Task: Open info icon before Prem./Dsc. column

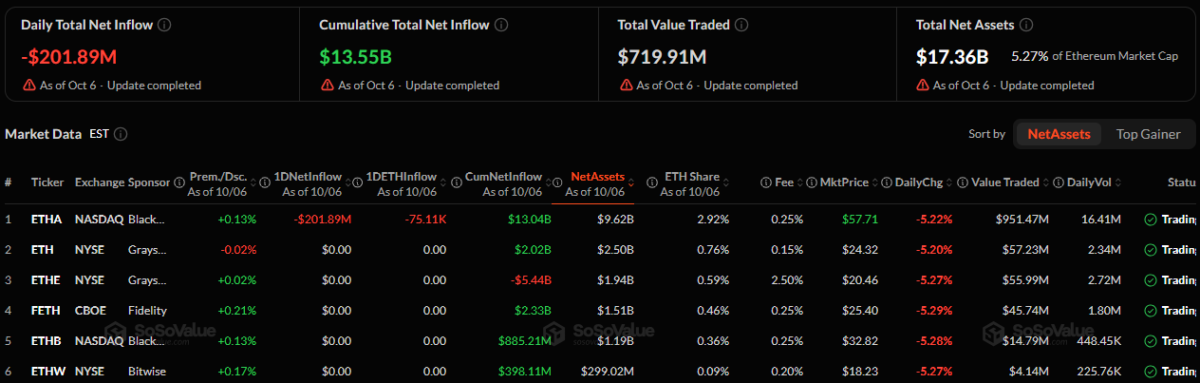Action: point(180,183)
